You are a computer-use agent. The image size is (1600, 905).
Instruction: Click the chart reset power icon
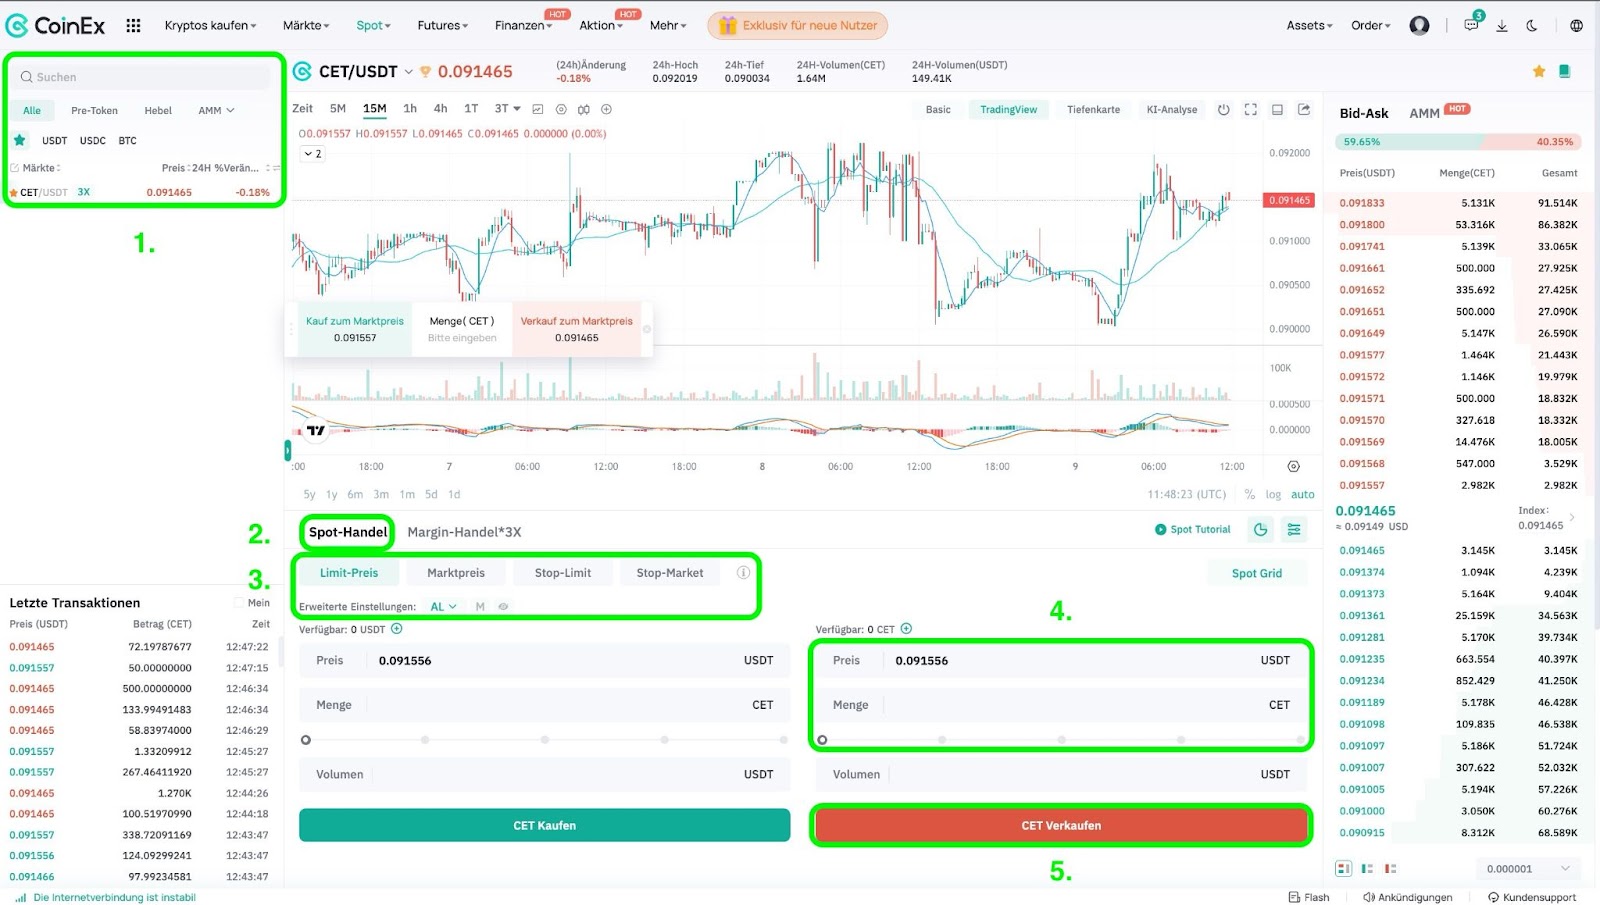[1223, 109]
